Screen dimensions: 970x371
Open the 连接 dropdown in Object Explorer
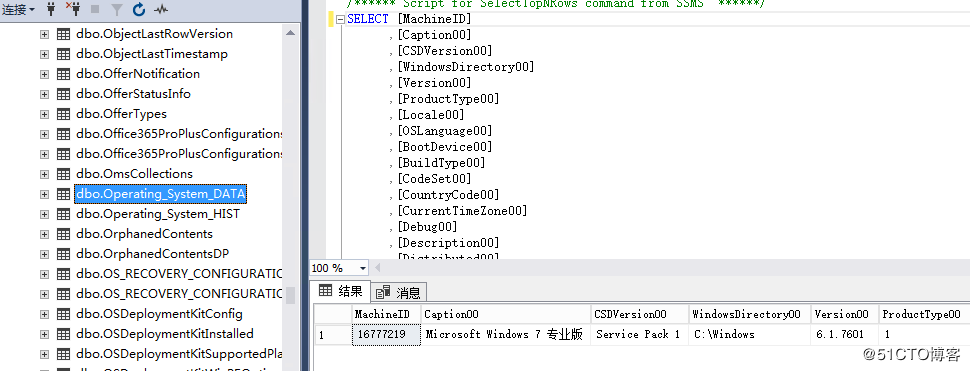pyautogui.click(x=19, y=9)
